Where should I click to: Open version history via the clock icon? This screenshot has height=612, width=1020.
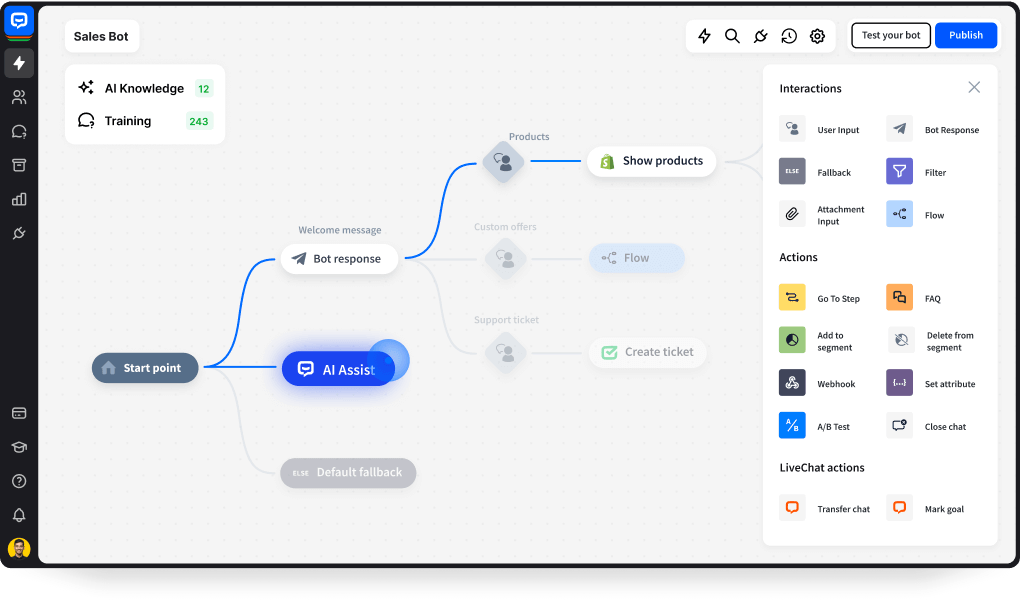pos(789,35)
